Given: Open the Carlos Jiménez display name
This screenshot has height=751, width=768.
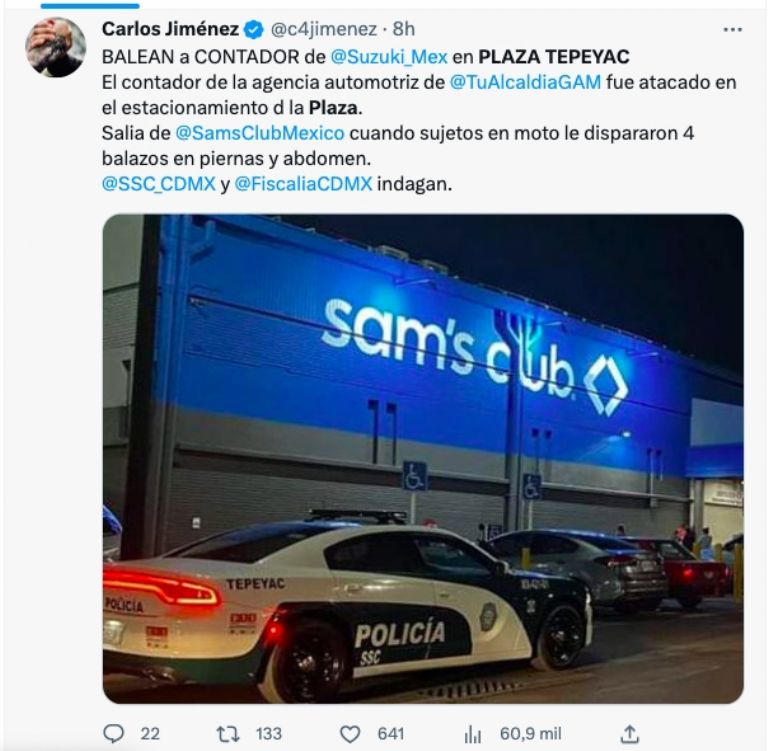Looking at the screenshot, I should (x=170, y=29).
